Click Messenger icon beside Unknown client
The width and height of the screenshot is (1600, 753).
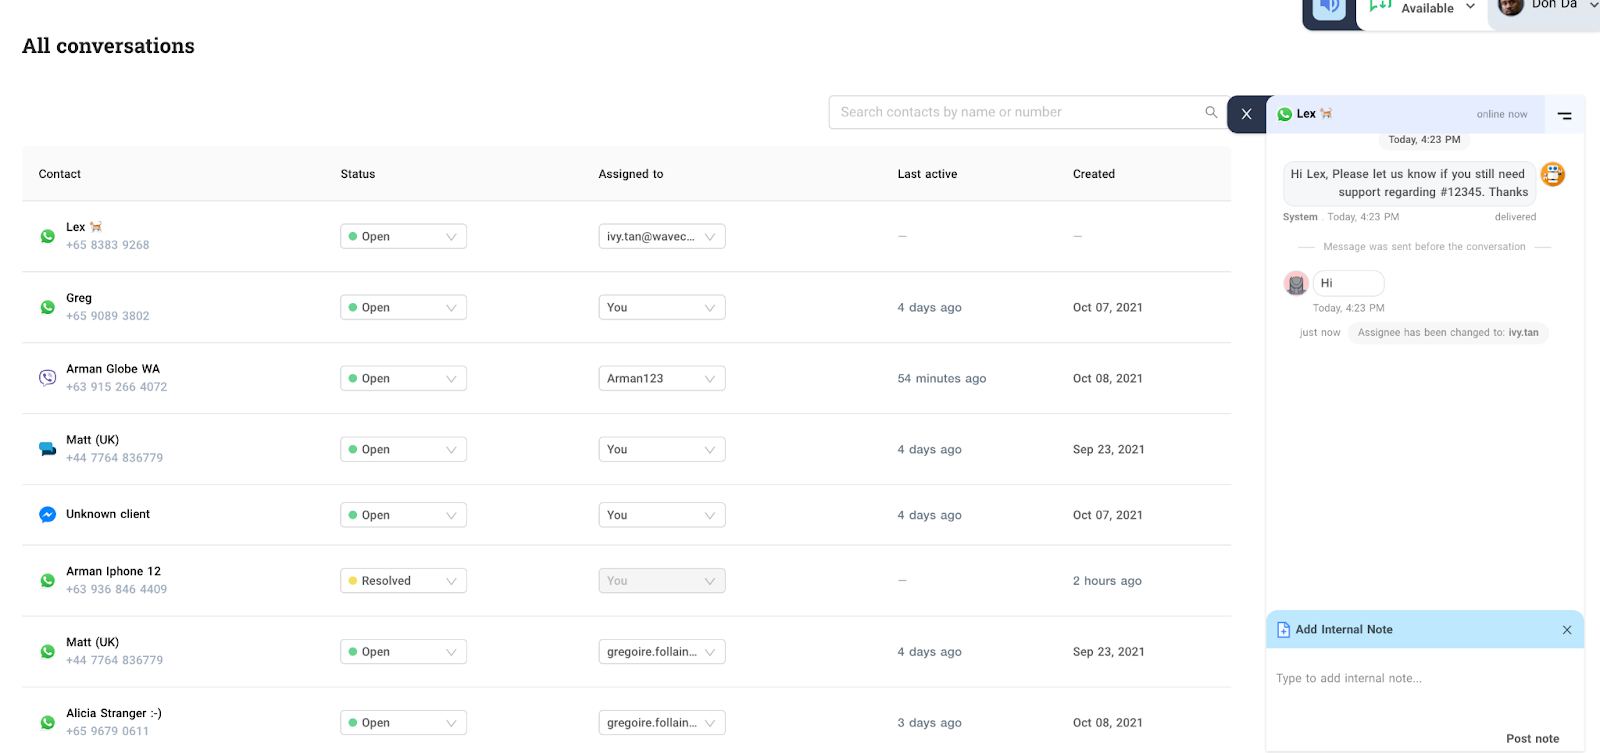coord(47,514)
